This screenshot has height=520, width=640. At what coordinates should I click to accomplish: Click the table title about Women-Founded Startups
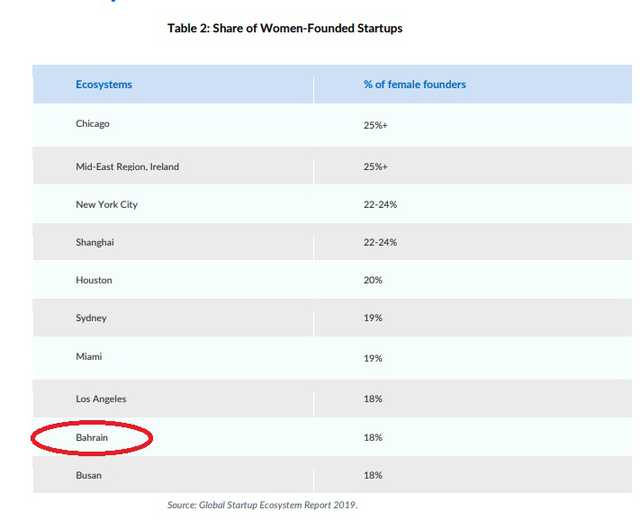click(x=285, y=28)
